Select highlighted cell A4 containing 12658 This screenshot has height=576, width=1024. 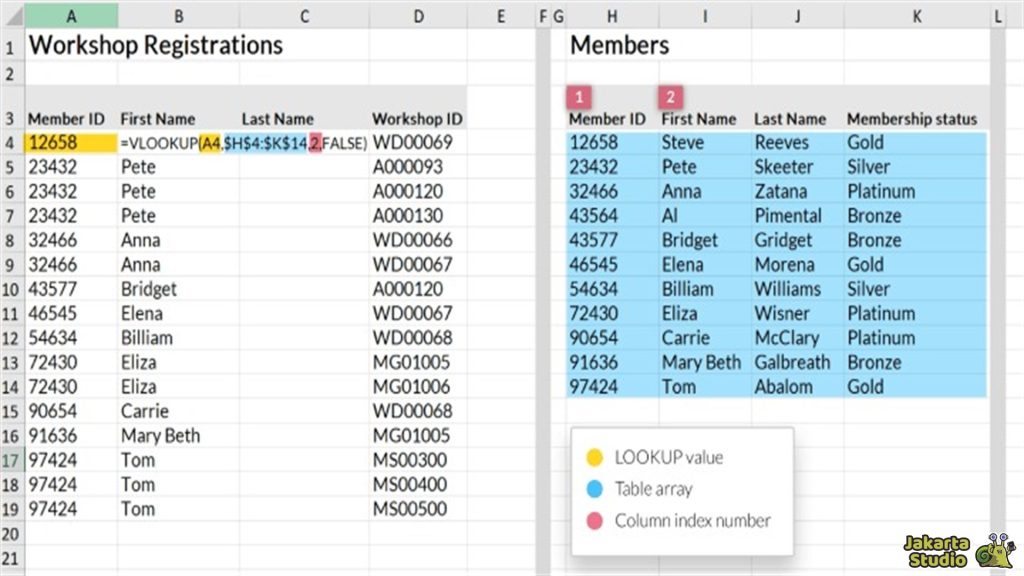point(72,143)
